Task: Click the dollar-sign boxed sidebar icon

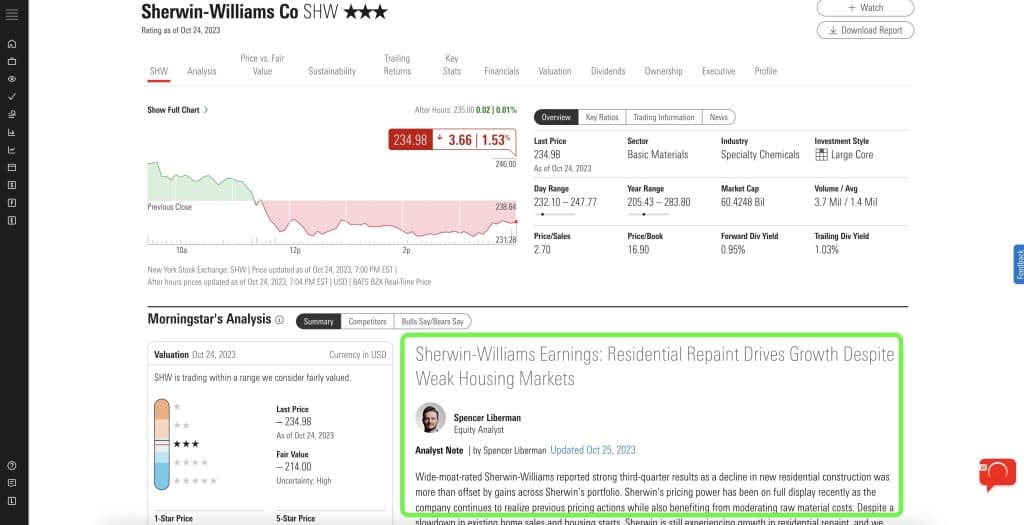Action: click(x=12, y=185)
